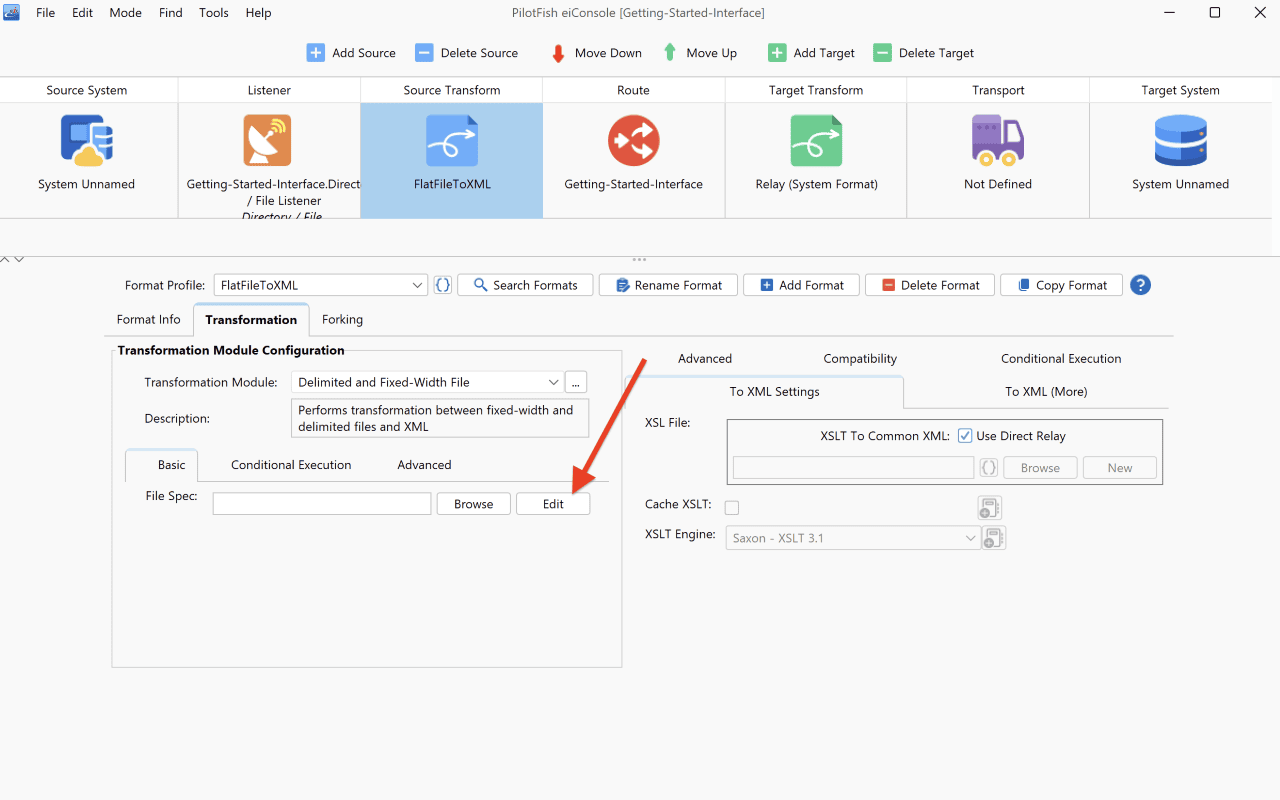Open right-panel Advanced tab next to Compatibility

(x=705, y=359)
